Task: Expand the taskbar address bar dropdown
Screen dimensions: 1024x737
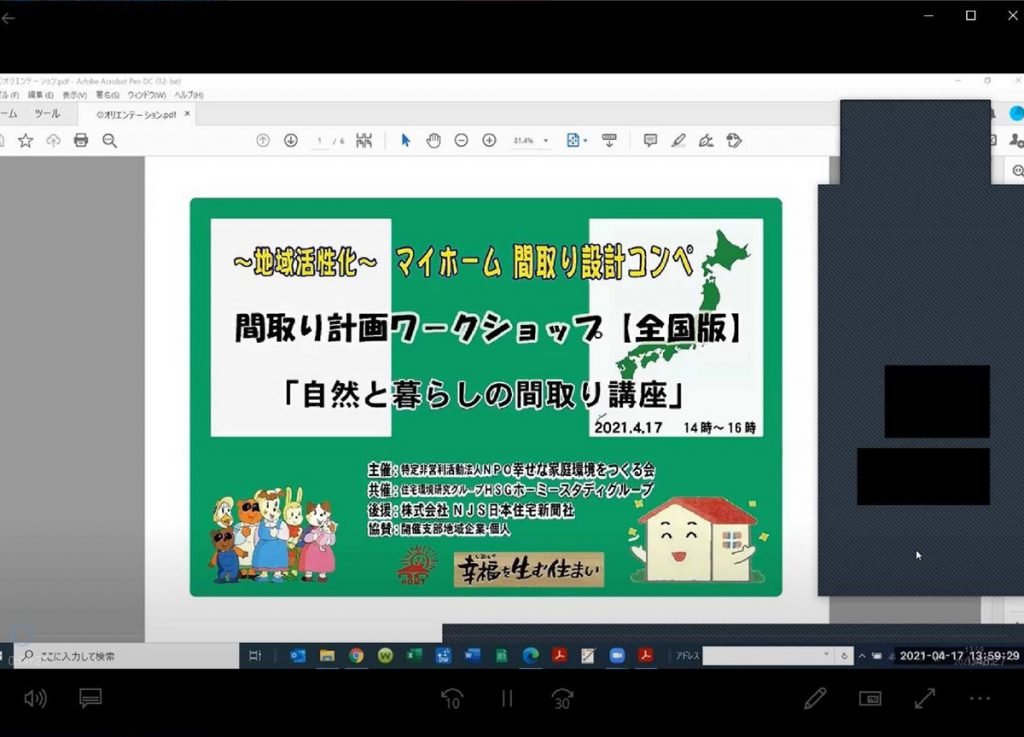Action: pyautogui.click(x=827, y=655)
